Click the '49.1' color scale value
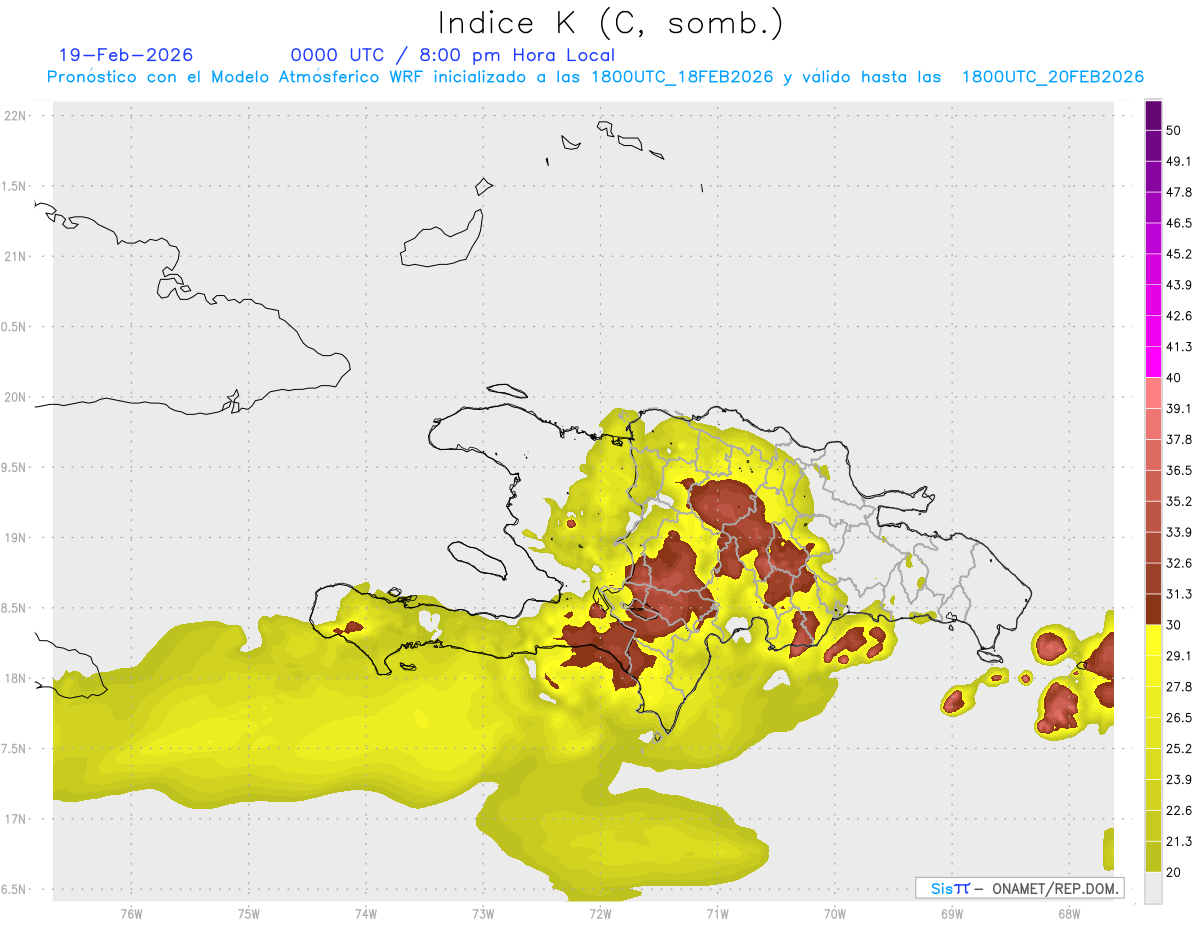Viewport: 1200px width, 927px height. click(1179, 161)
